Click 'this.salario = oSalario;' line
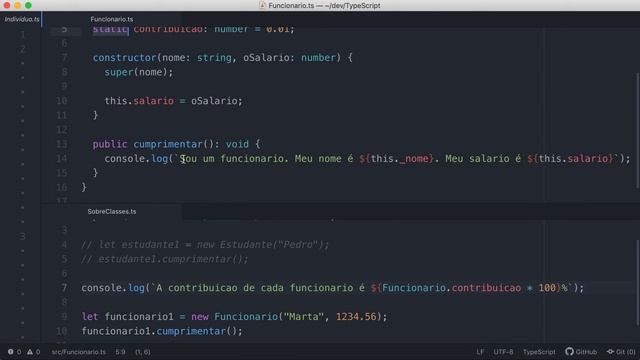 (173, 101)
